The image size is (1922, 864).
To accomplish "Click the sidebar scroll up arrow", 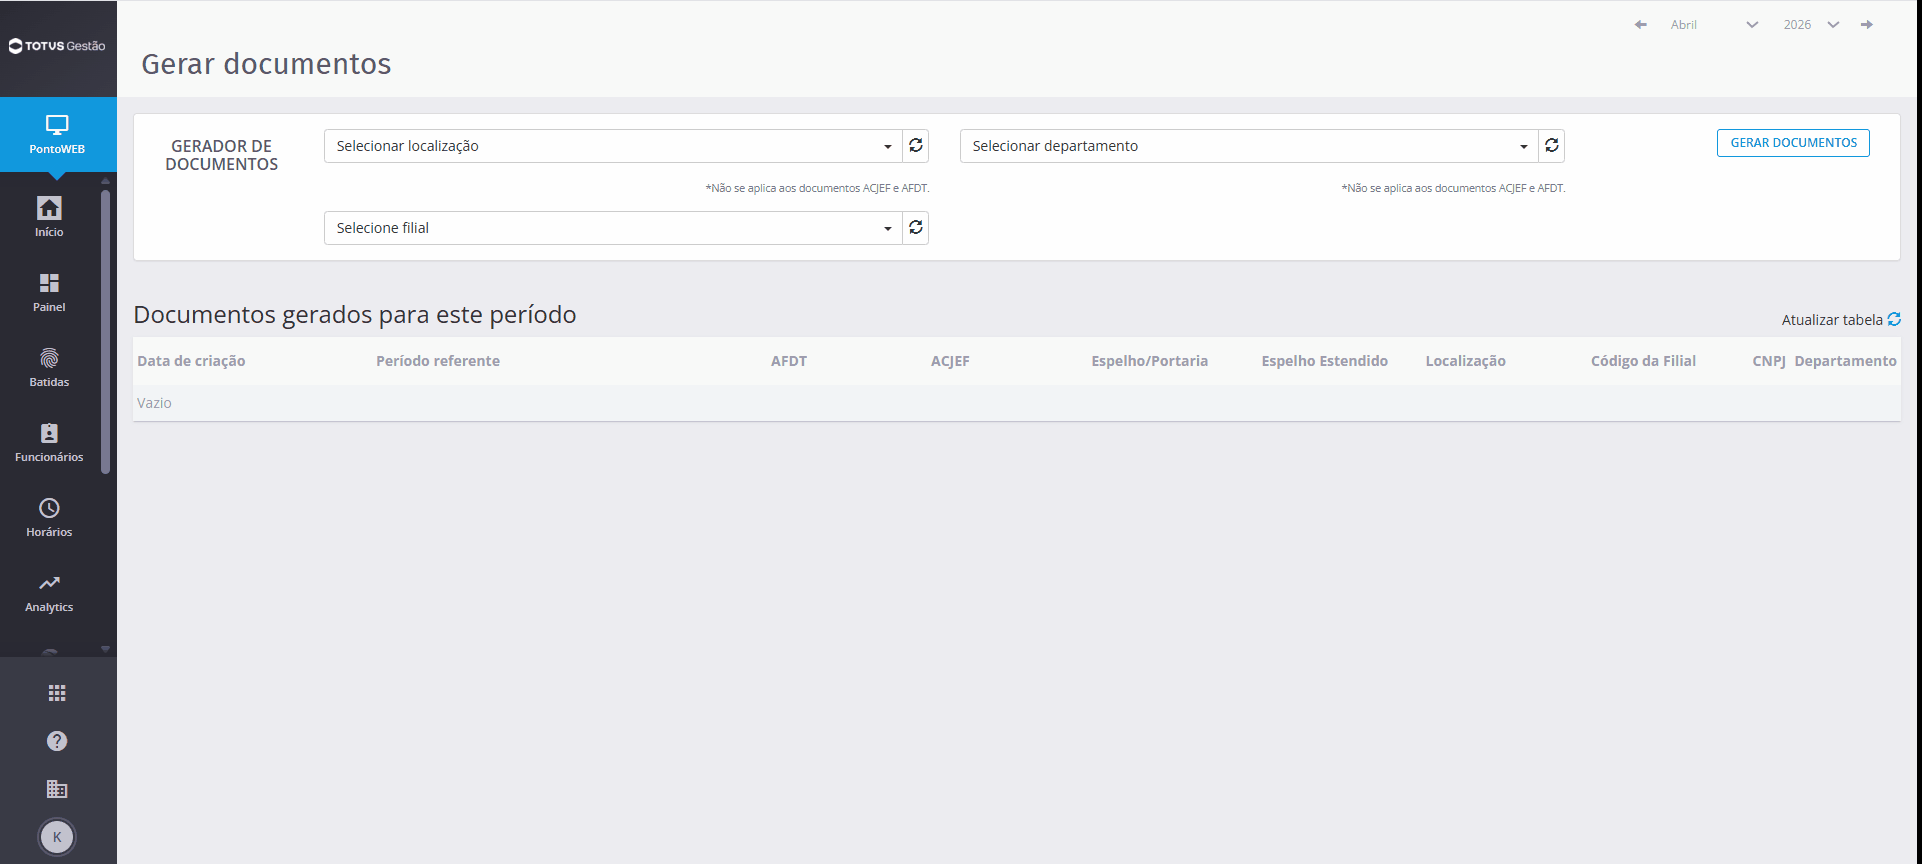I will pyautogui.click(x=106, y=181).
